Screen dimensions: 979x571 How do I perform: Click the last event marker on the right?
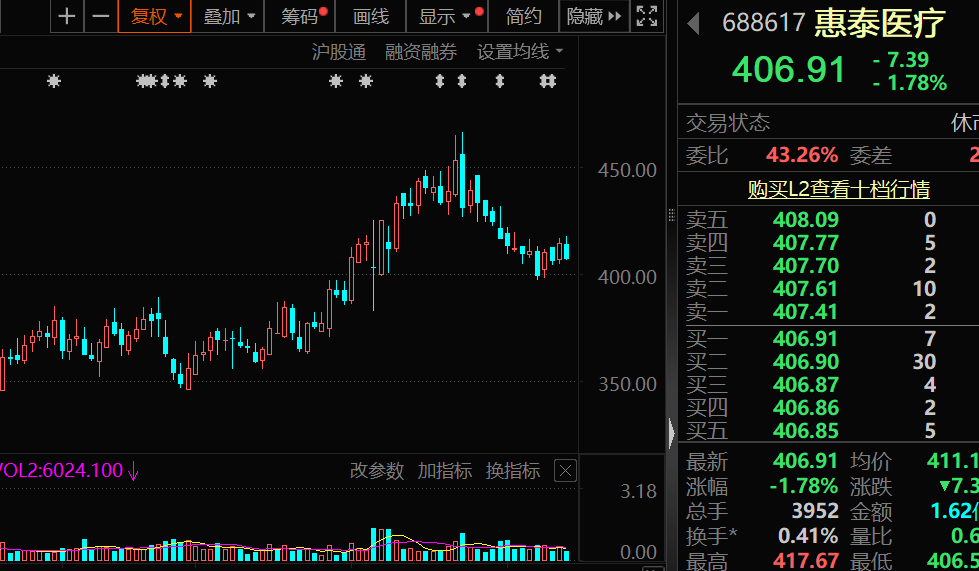(x=547, y=82)
